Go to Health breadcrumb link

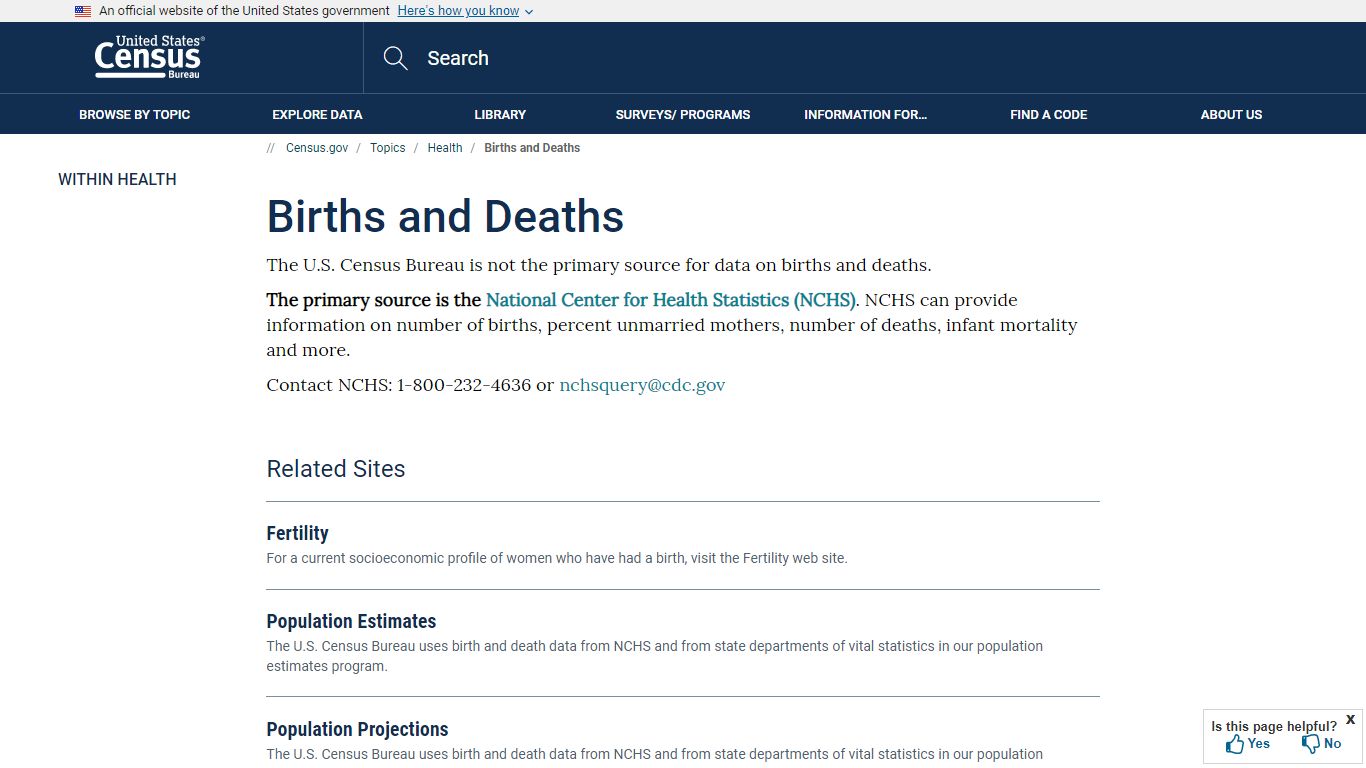tap(445, 148)
